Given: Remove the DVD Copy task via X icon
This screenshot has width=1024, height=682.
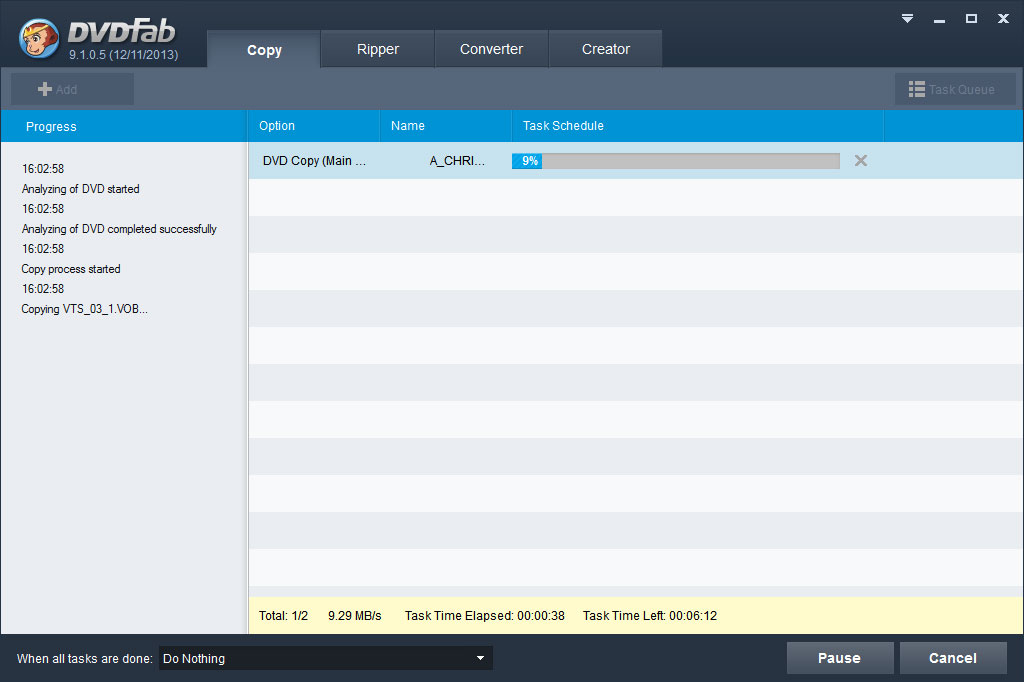Looking at the screenshot, I should click(x=860, y=160).
